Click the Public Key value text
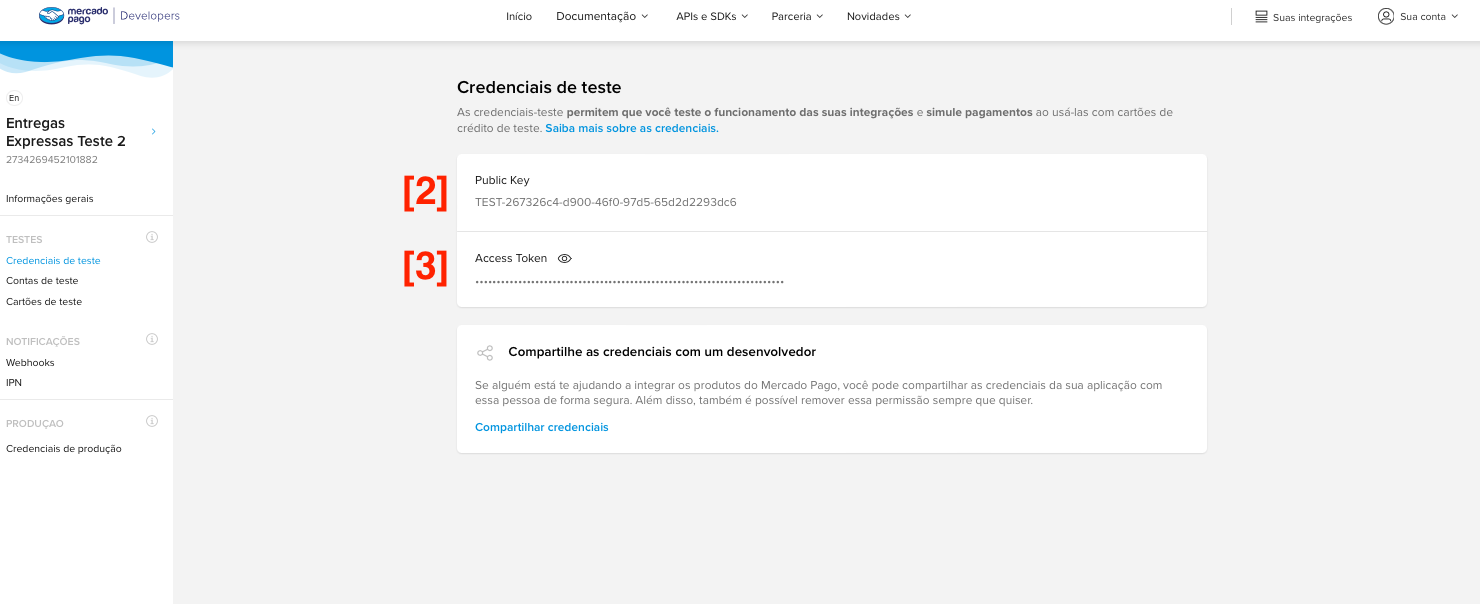This screenshot has width=1480, height=604. [605, 202]
